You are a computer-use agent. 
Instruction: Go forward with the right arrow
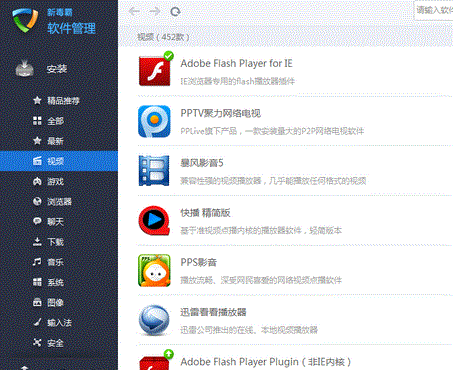[x=155, y=12]
